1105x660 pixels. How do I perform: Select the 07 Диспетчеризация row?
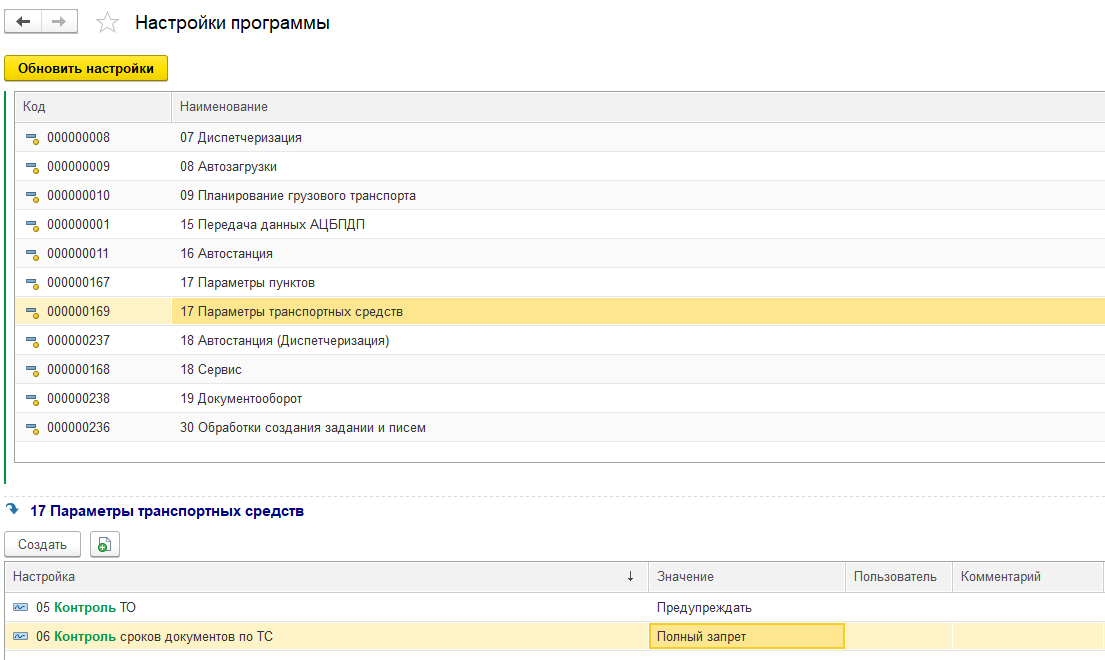pyautogui.click(x=241, y=138)
